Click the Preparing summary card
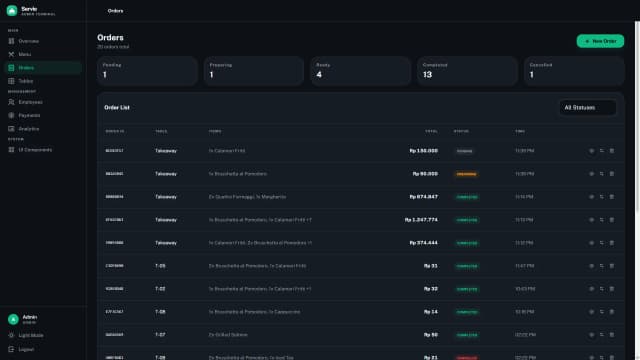 click(254, 71)
